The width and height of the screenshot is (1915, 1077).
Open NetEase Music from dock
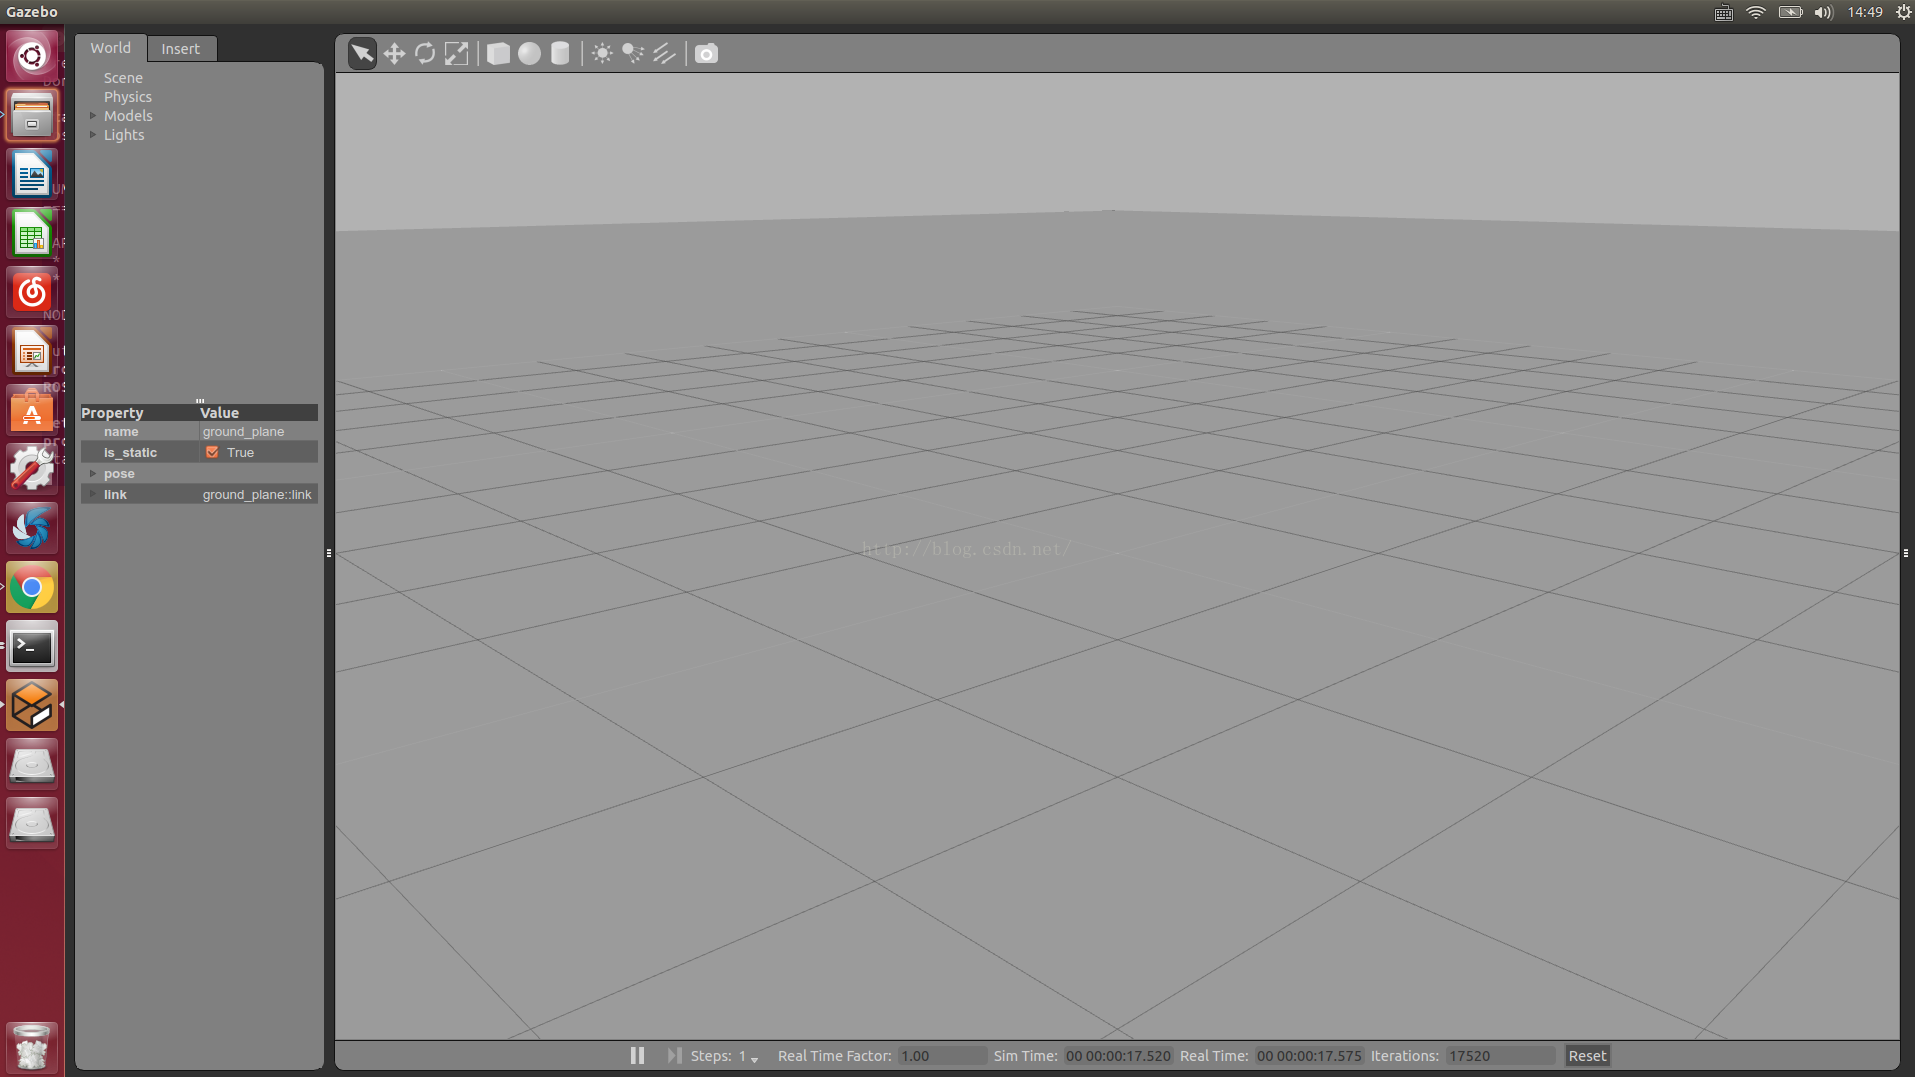point(32,293)
